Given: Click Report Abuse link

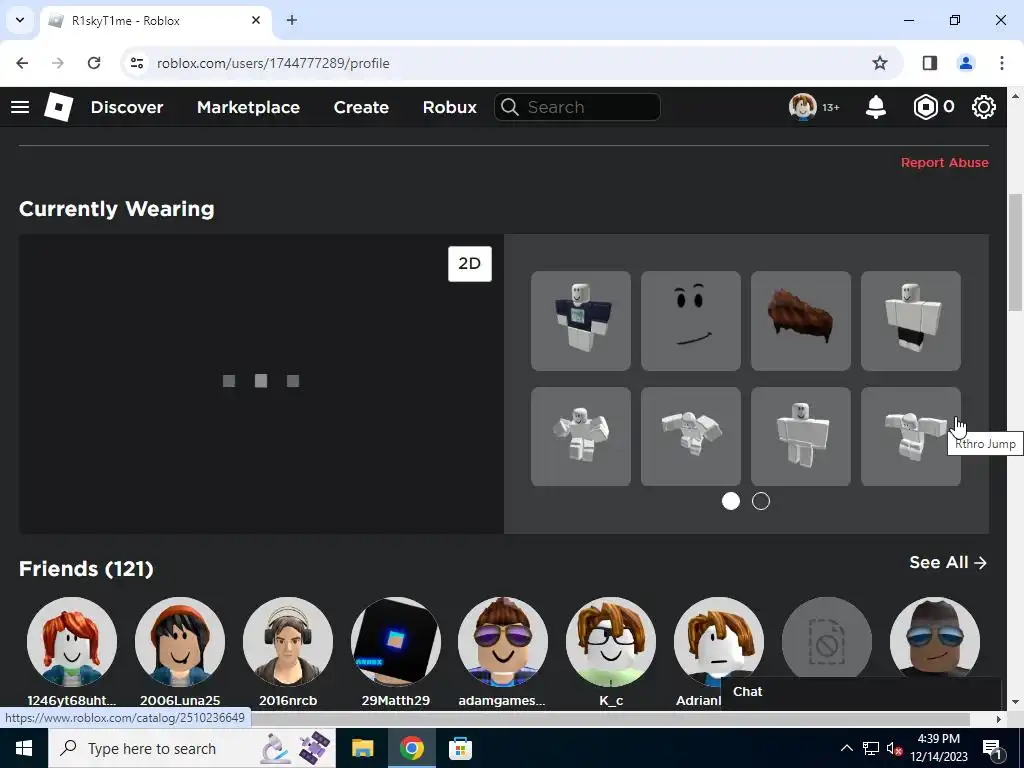Looking at the screenshot, I should coord(944,163).
